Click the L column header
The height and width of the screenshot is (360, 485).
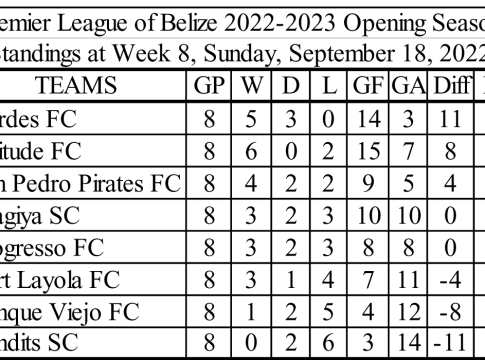(x=328, y=85)
